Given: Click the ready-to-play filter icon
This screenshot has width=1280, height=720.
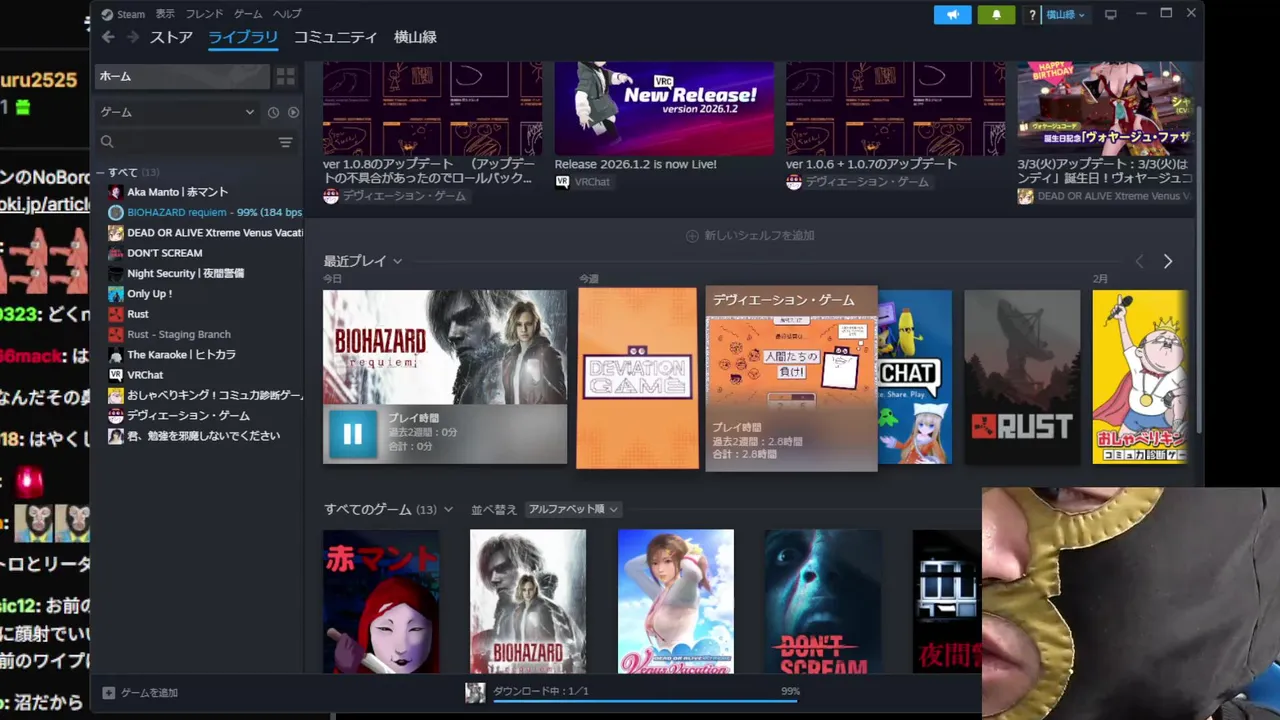Looking at the screenshot, I should click(293, 113).
